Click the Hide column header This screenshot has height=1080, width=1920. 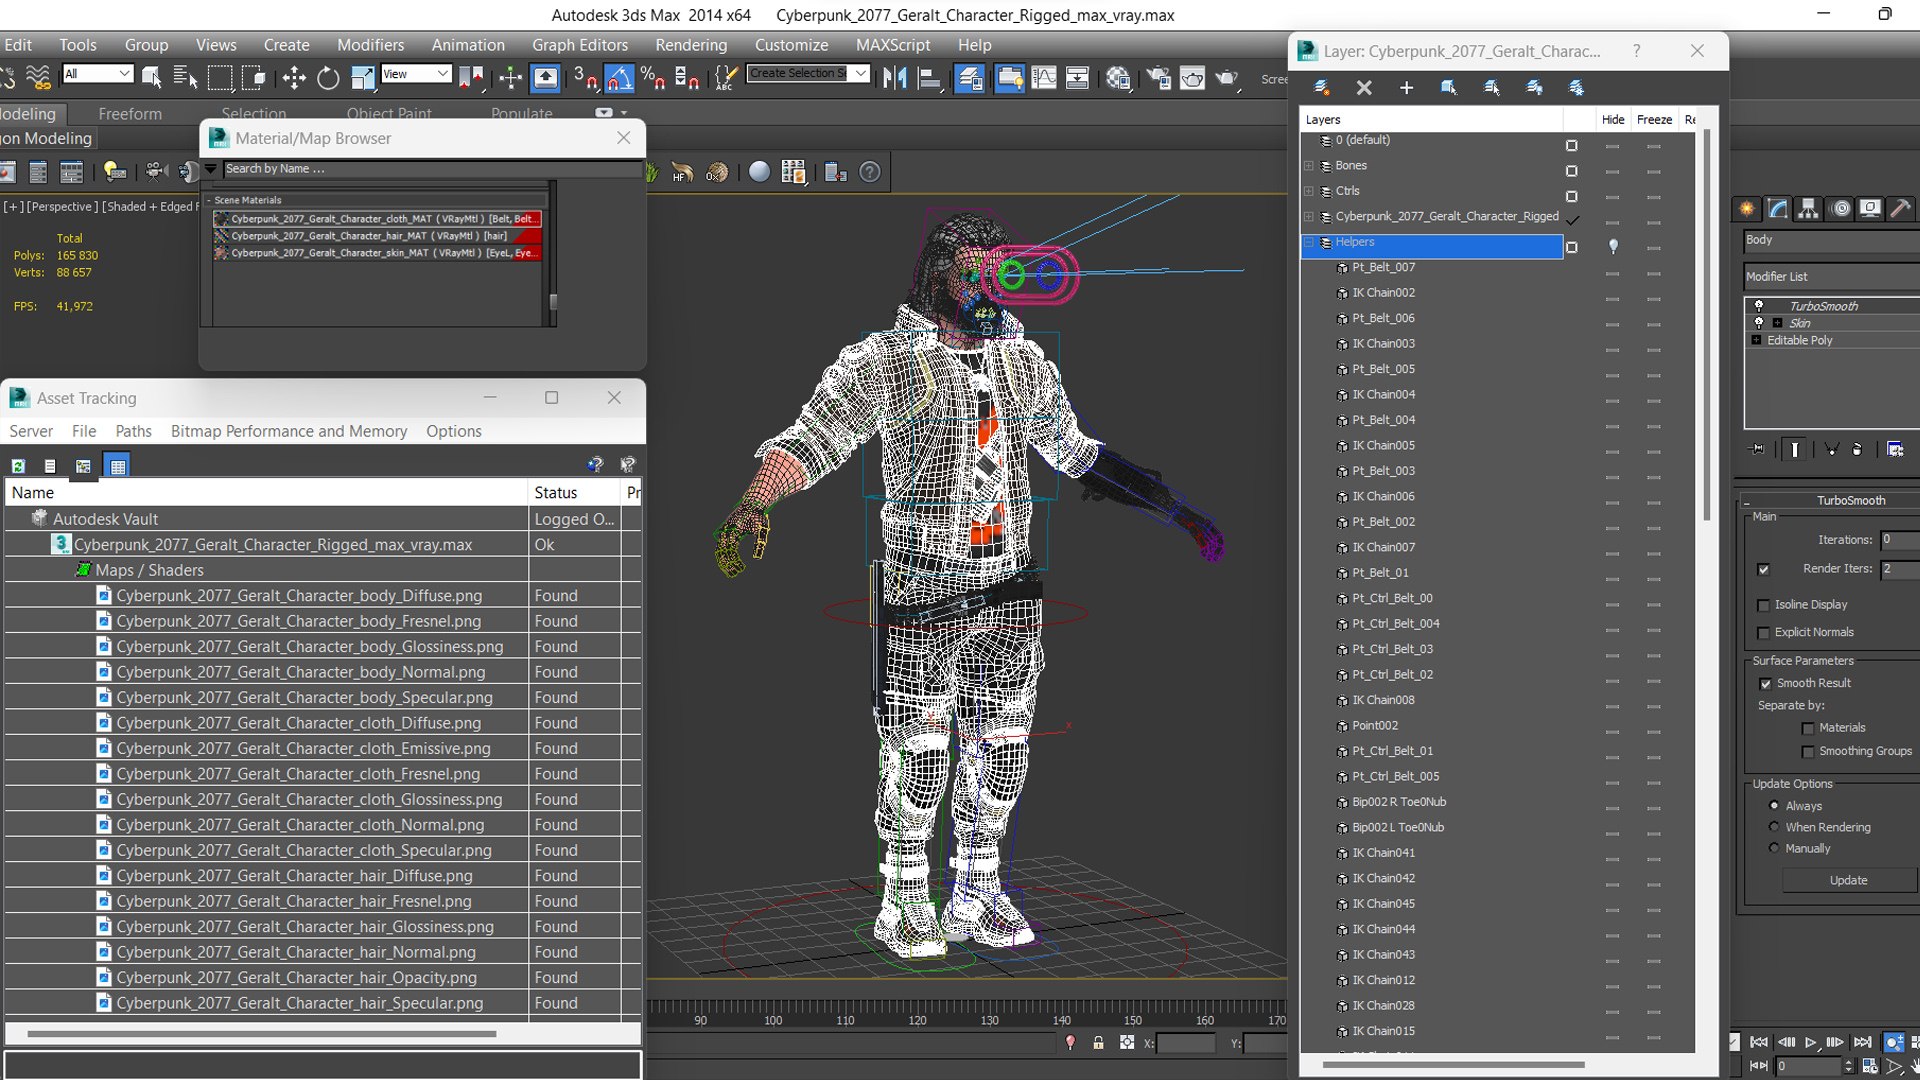tap(1613, 119)
